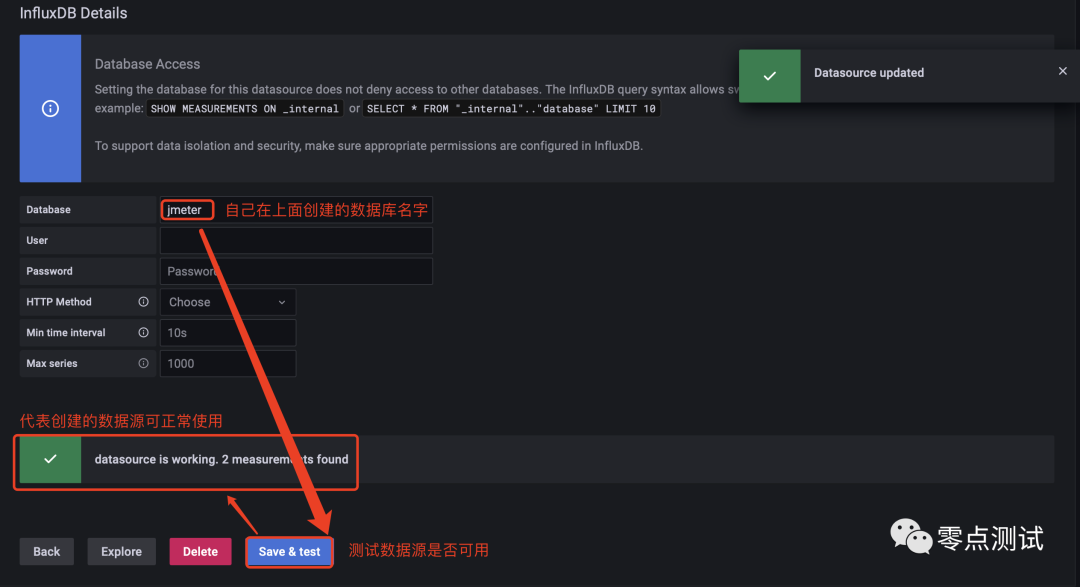Show HTTP Method info tooltip icon

[143, 302]
